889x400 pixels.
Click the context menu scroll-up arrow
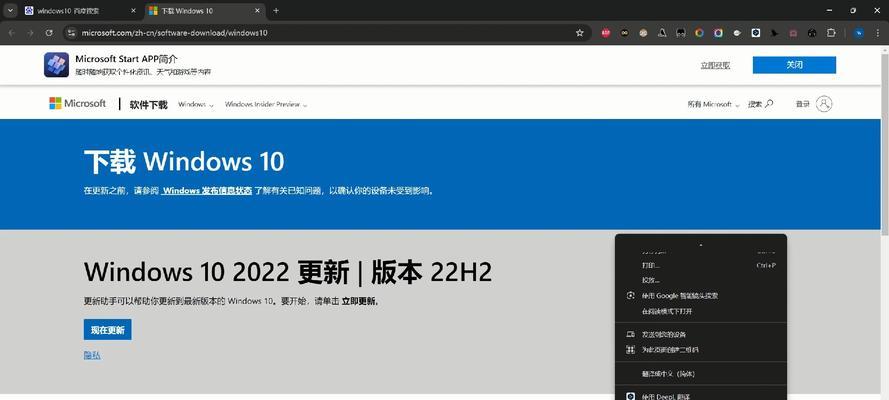(x=701, y=245)
